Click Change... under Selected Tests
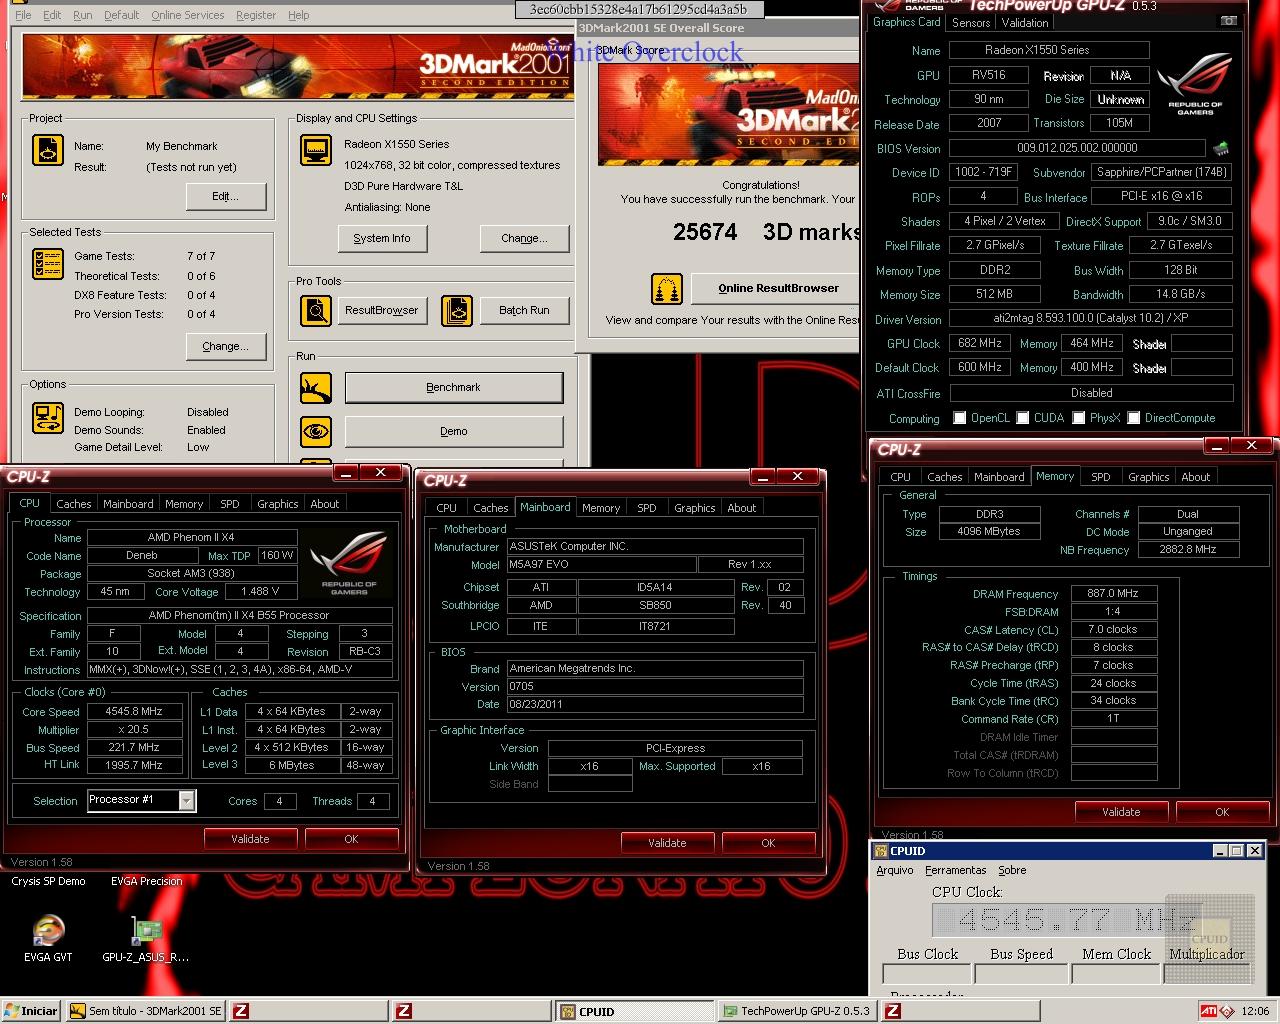Image resolution: width=1280 pixels, height=1024 pixels. tap(226, 346)
